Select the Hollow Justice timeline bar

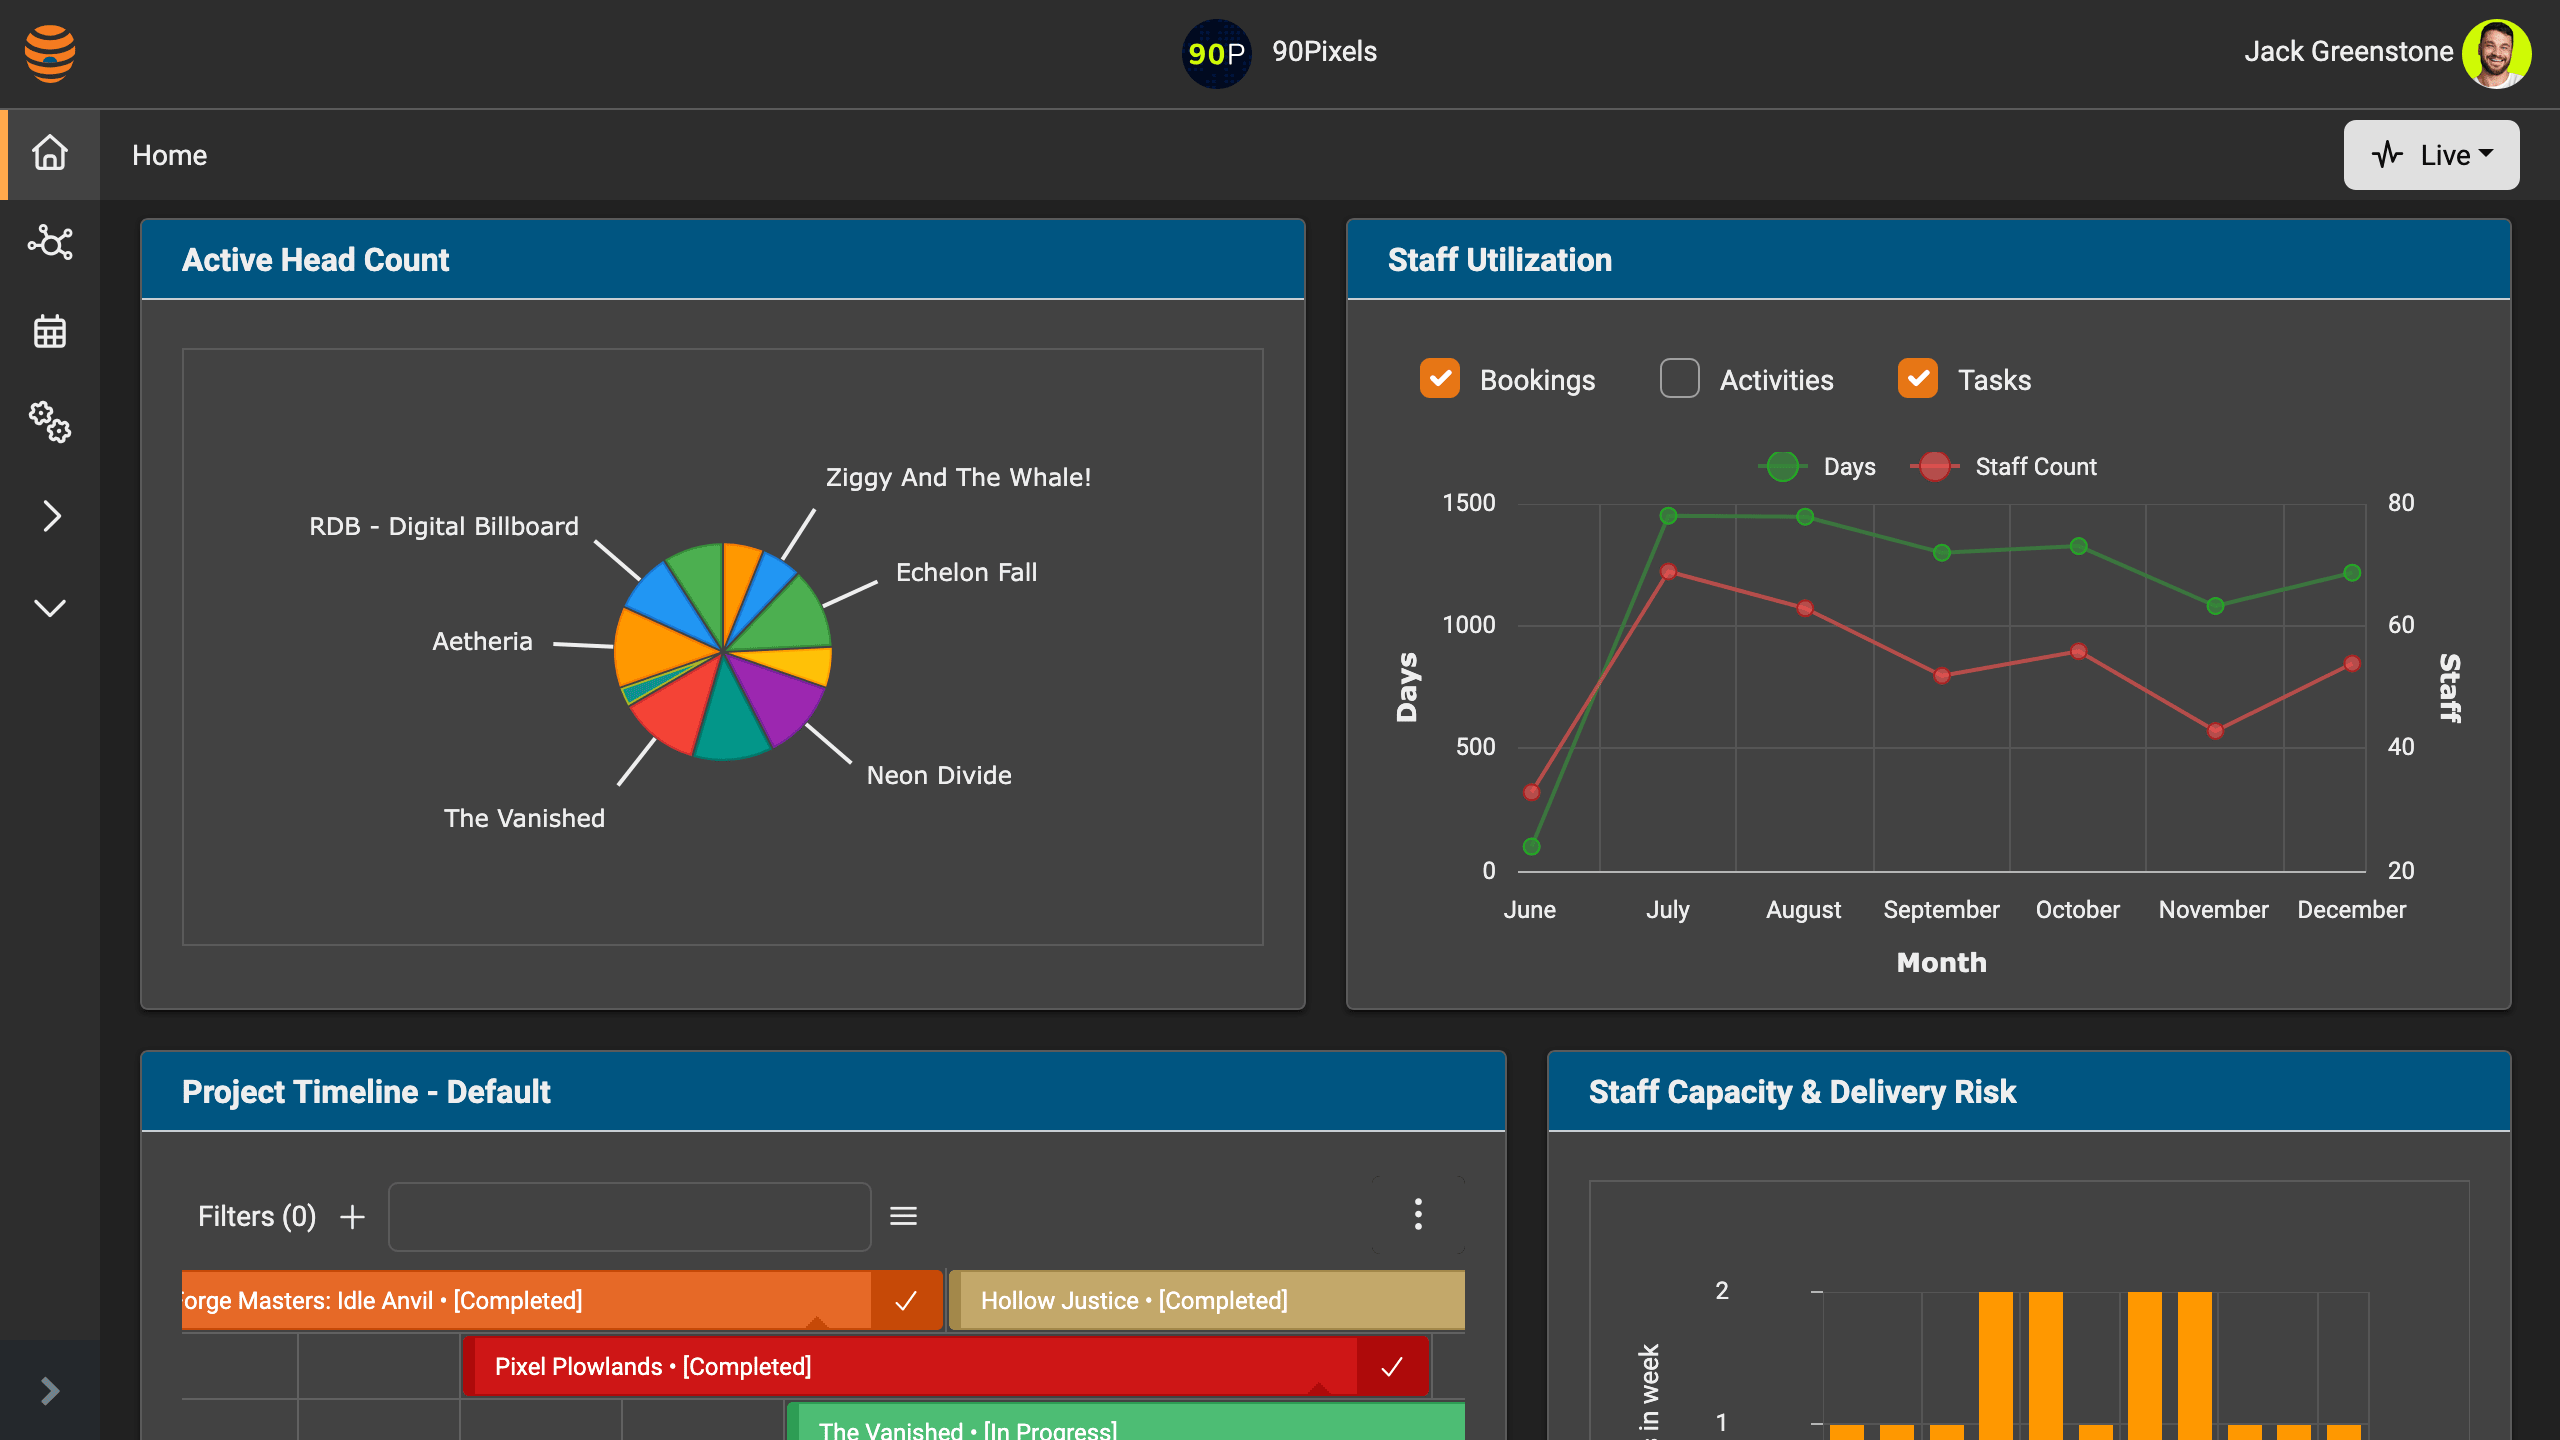pyautogui.click(x=1207, y=1301)
